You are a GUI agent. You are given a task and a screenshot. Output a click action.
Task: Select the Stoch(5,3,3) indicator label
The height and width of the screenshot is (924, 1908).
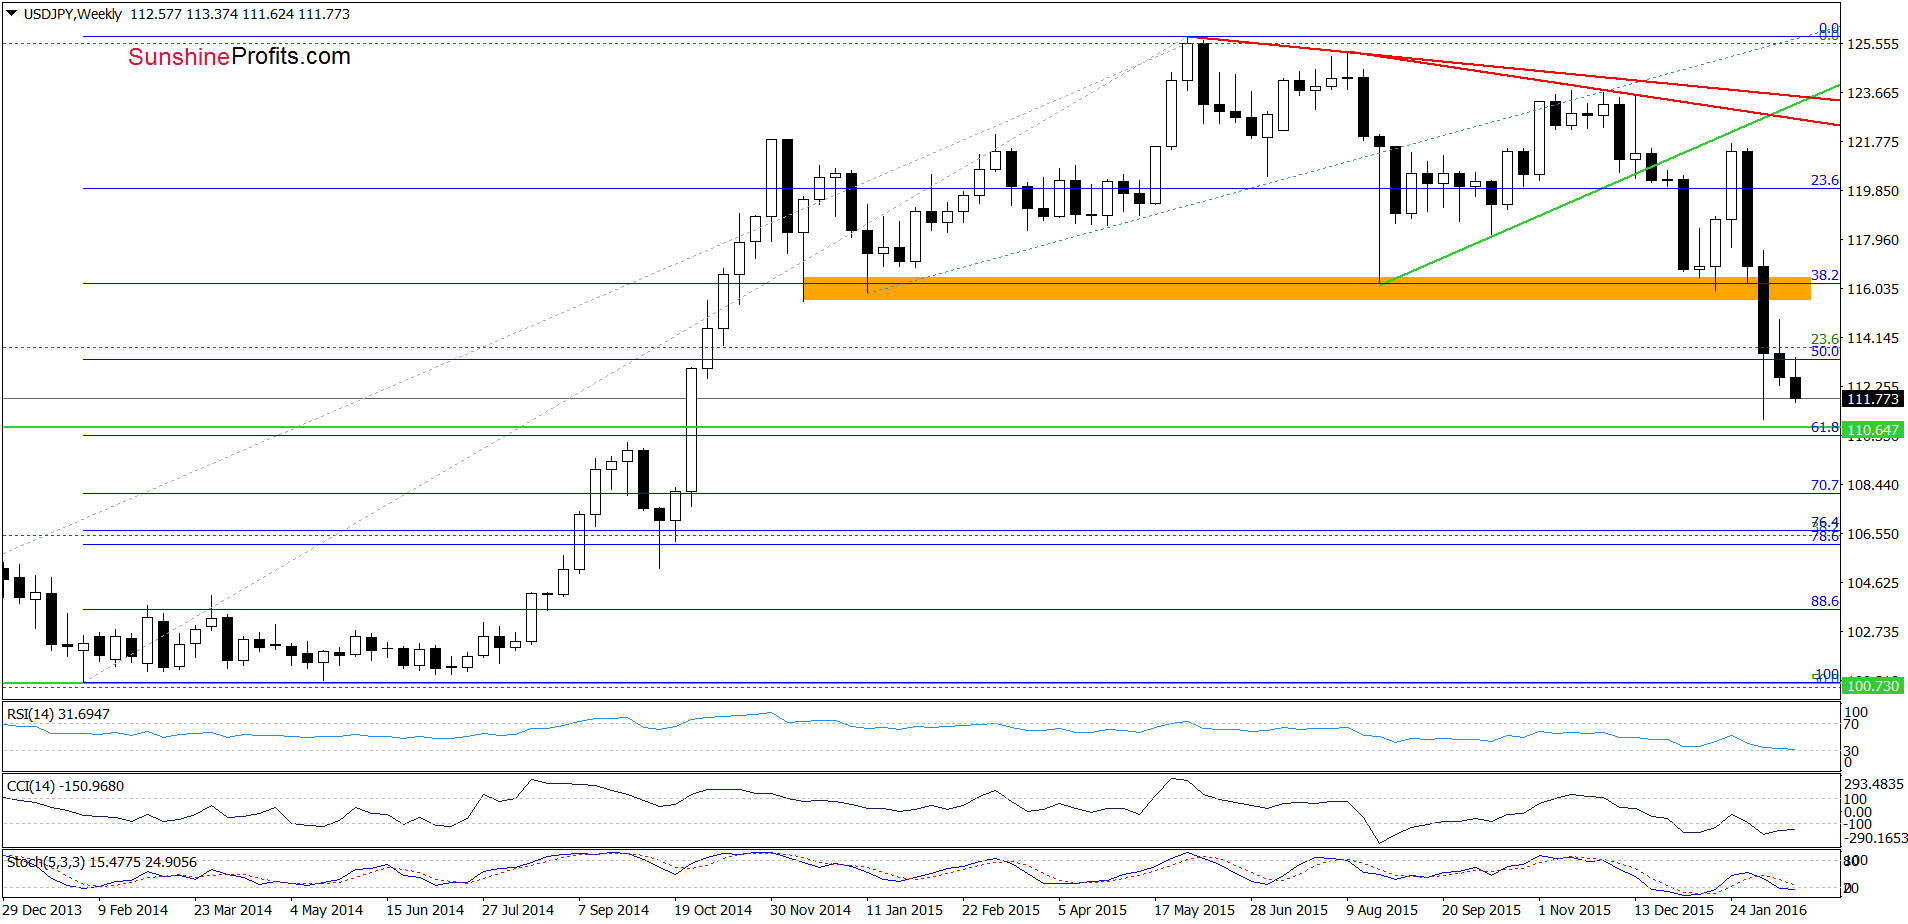coord(102,862)
